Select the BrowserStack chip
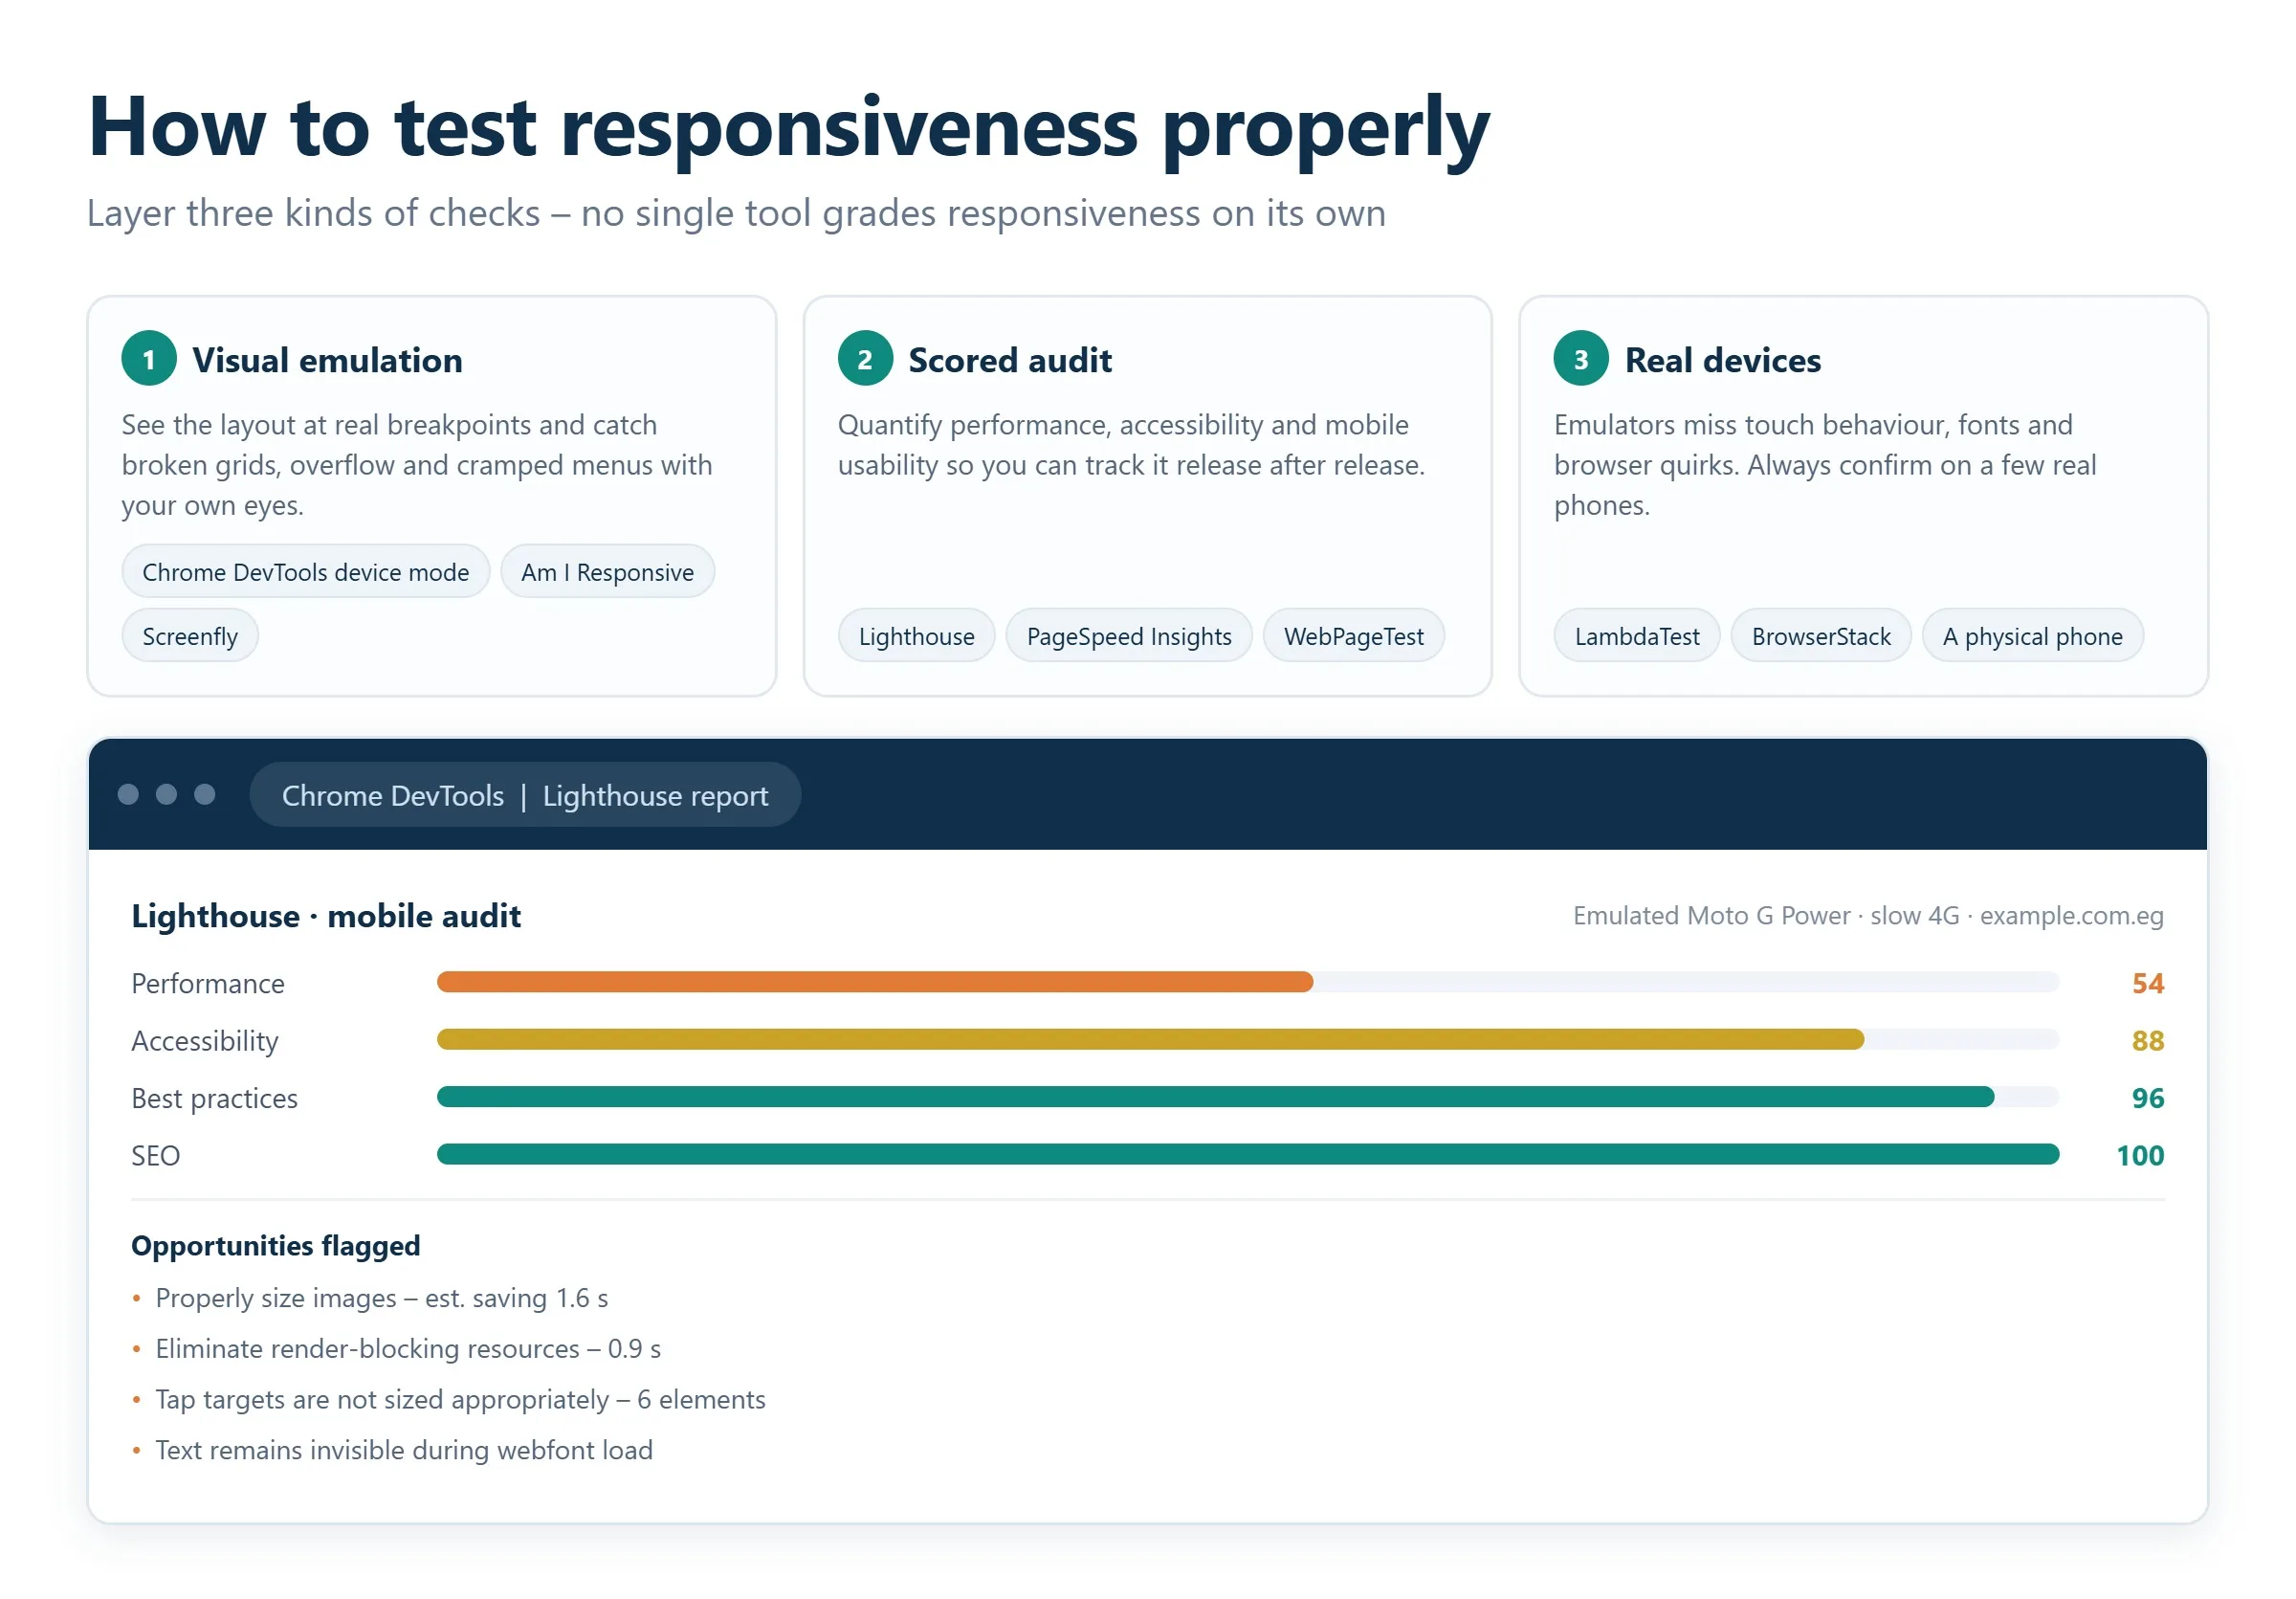 pos(1821,636)
